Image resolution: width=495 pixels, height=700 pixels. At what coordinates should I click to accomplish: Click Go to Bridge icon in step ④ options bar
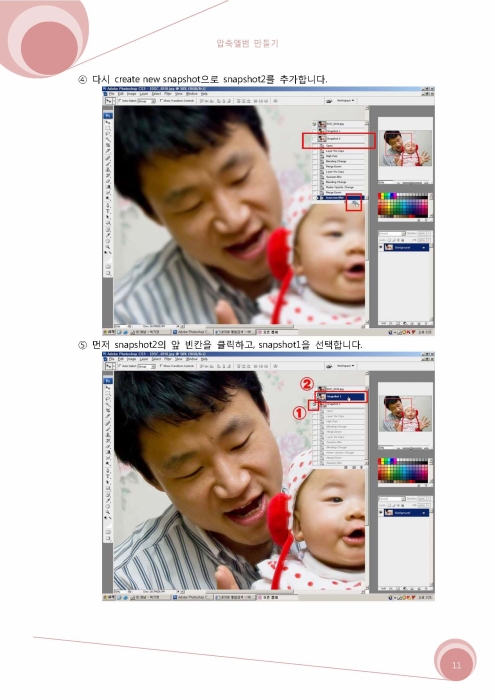point(329,101)
